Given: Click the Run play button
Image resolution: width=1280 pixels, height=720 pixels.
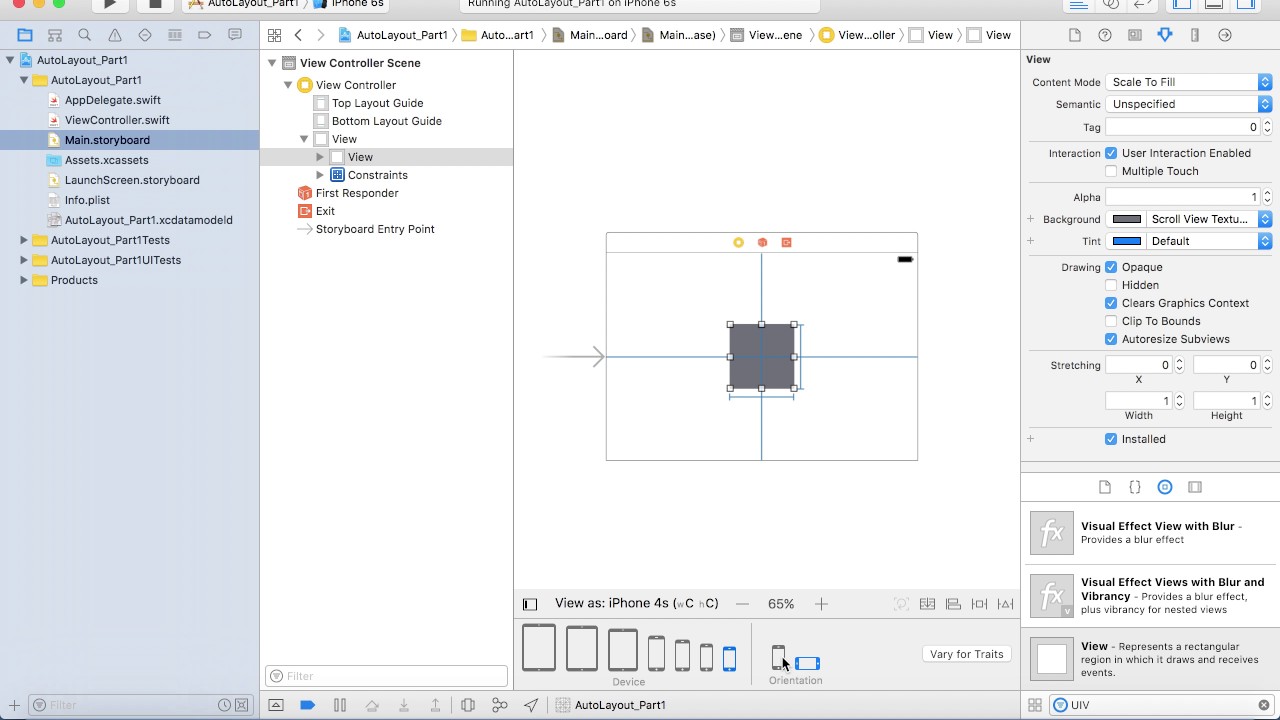Looking at the screenshot, I should pos(110,4).
